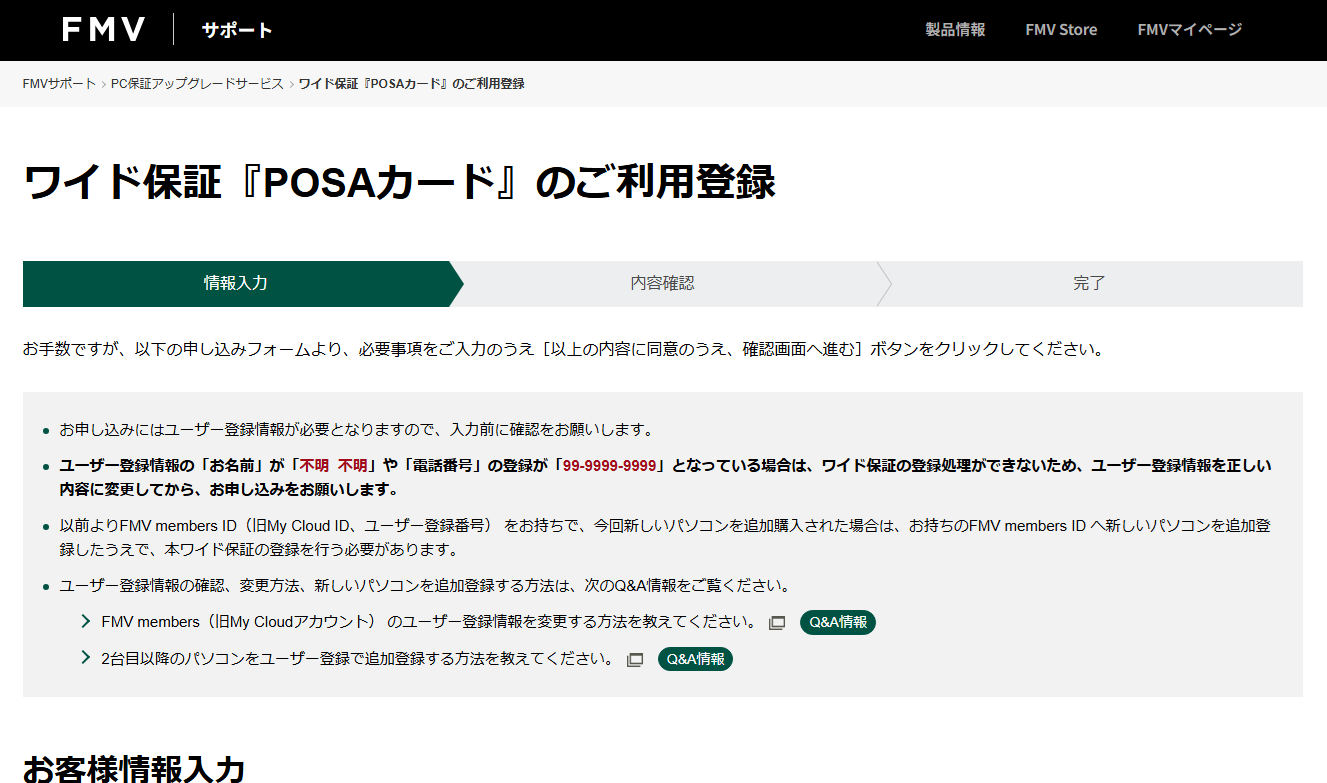Click new-window icon beside FMV members link

coord(777,623)
